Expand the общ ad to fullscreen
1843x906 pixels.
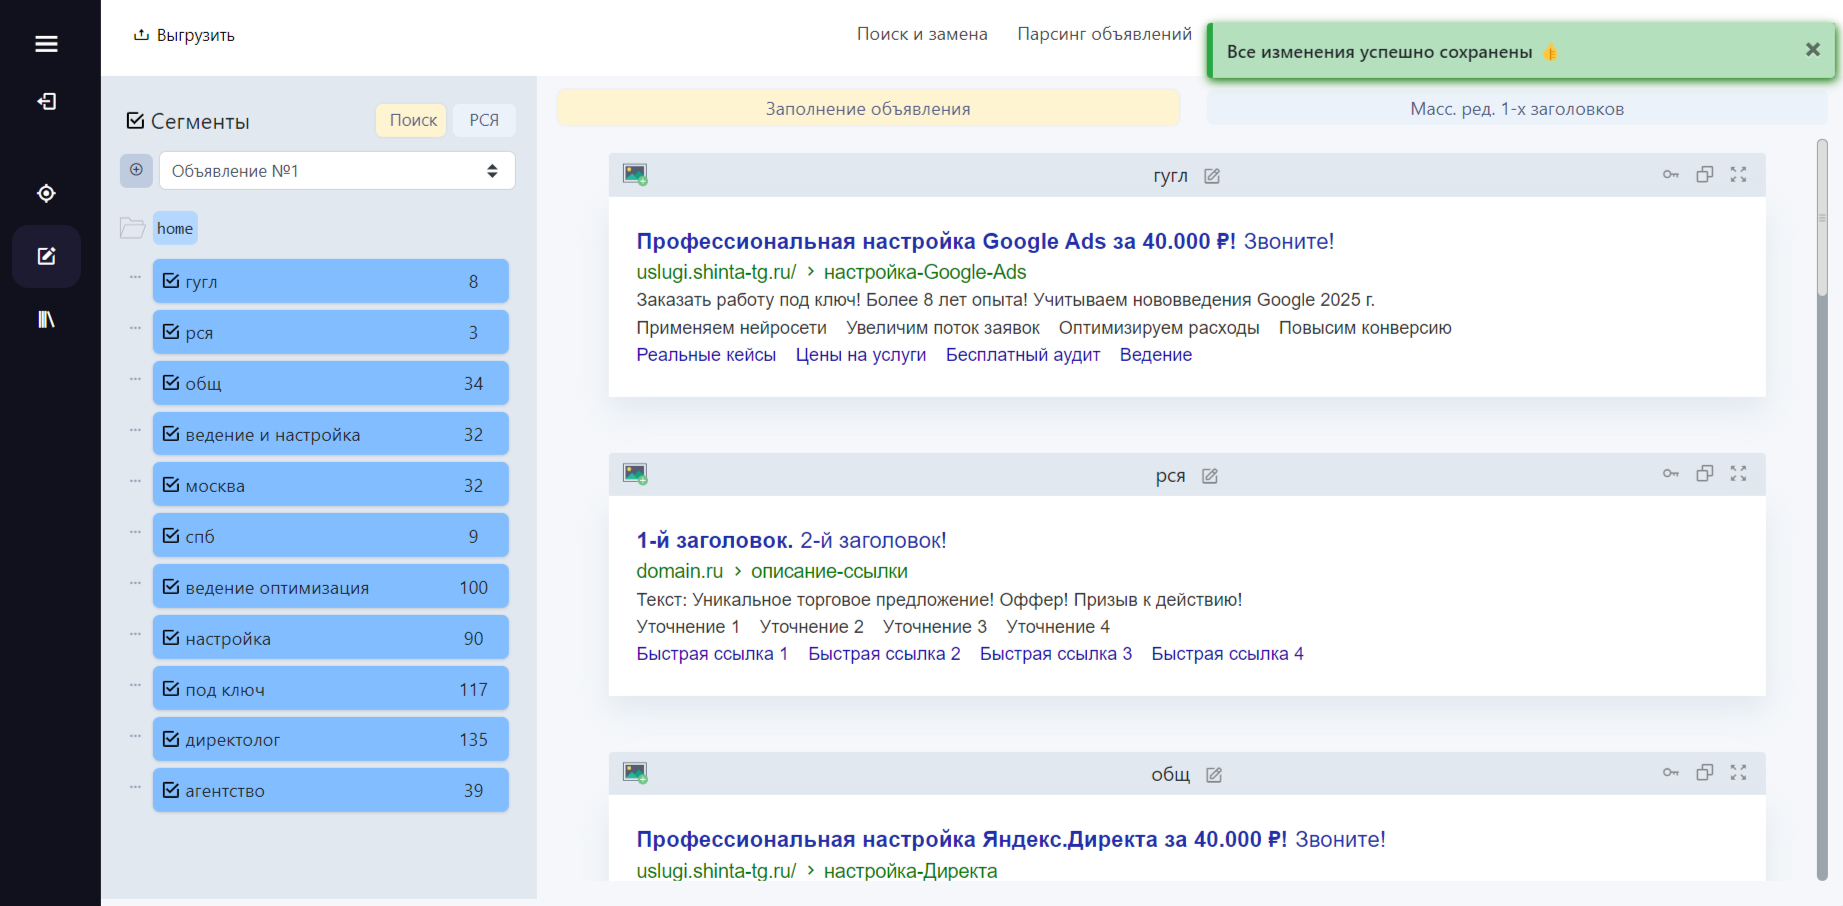pyautogui.click(x=1739, y=772)
